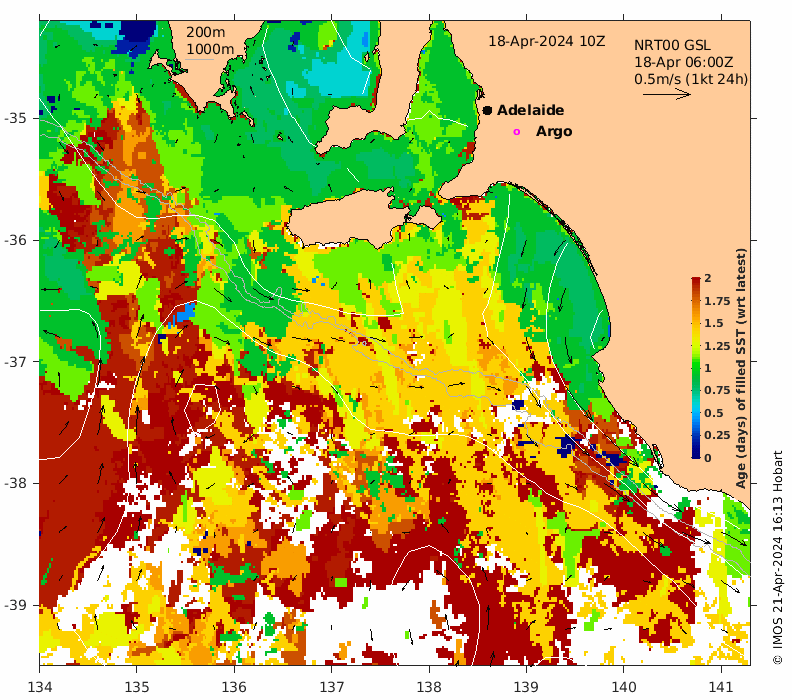
Task: Click colorbar tick label '0.25'
Action: click(717, 435)
